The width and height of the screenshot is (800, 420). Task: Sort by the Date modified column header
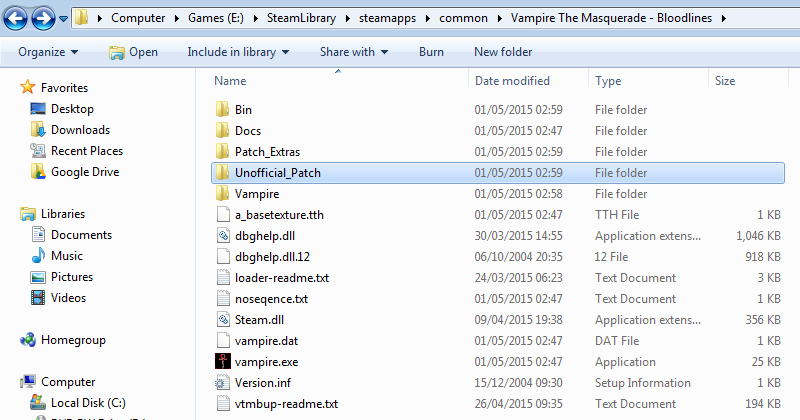coord(528,81)
